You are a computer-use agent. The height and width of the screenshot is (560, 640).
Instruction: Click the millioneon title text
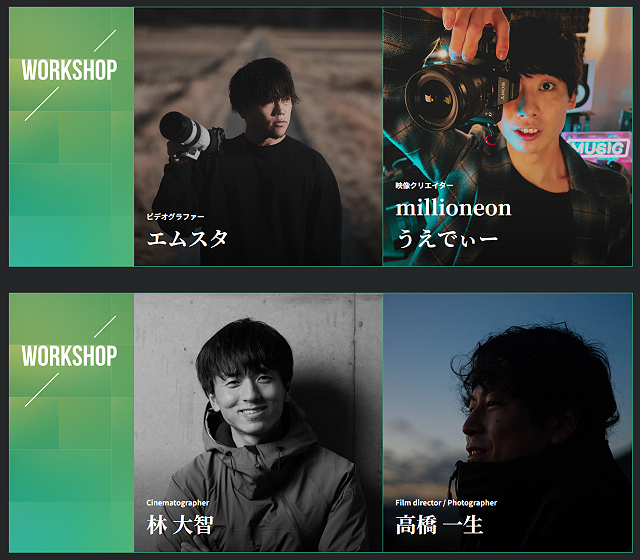coord(453,208)
